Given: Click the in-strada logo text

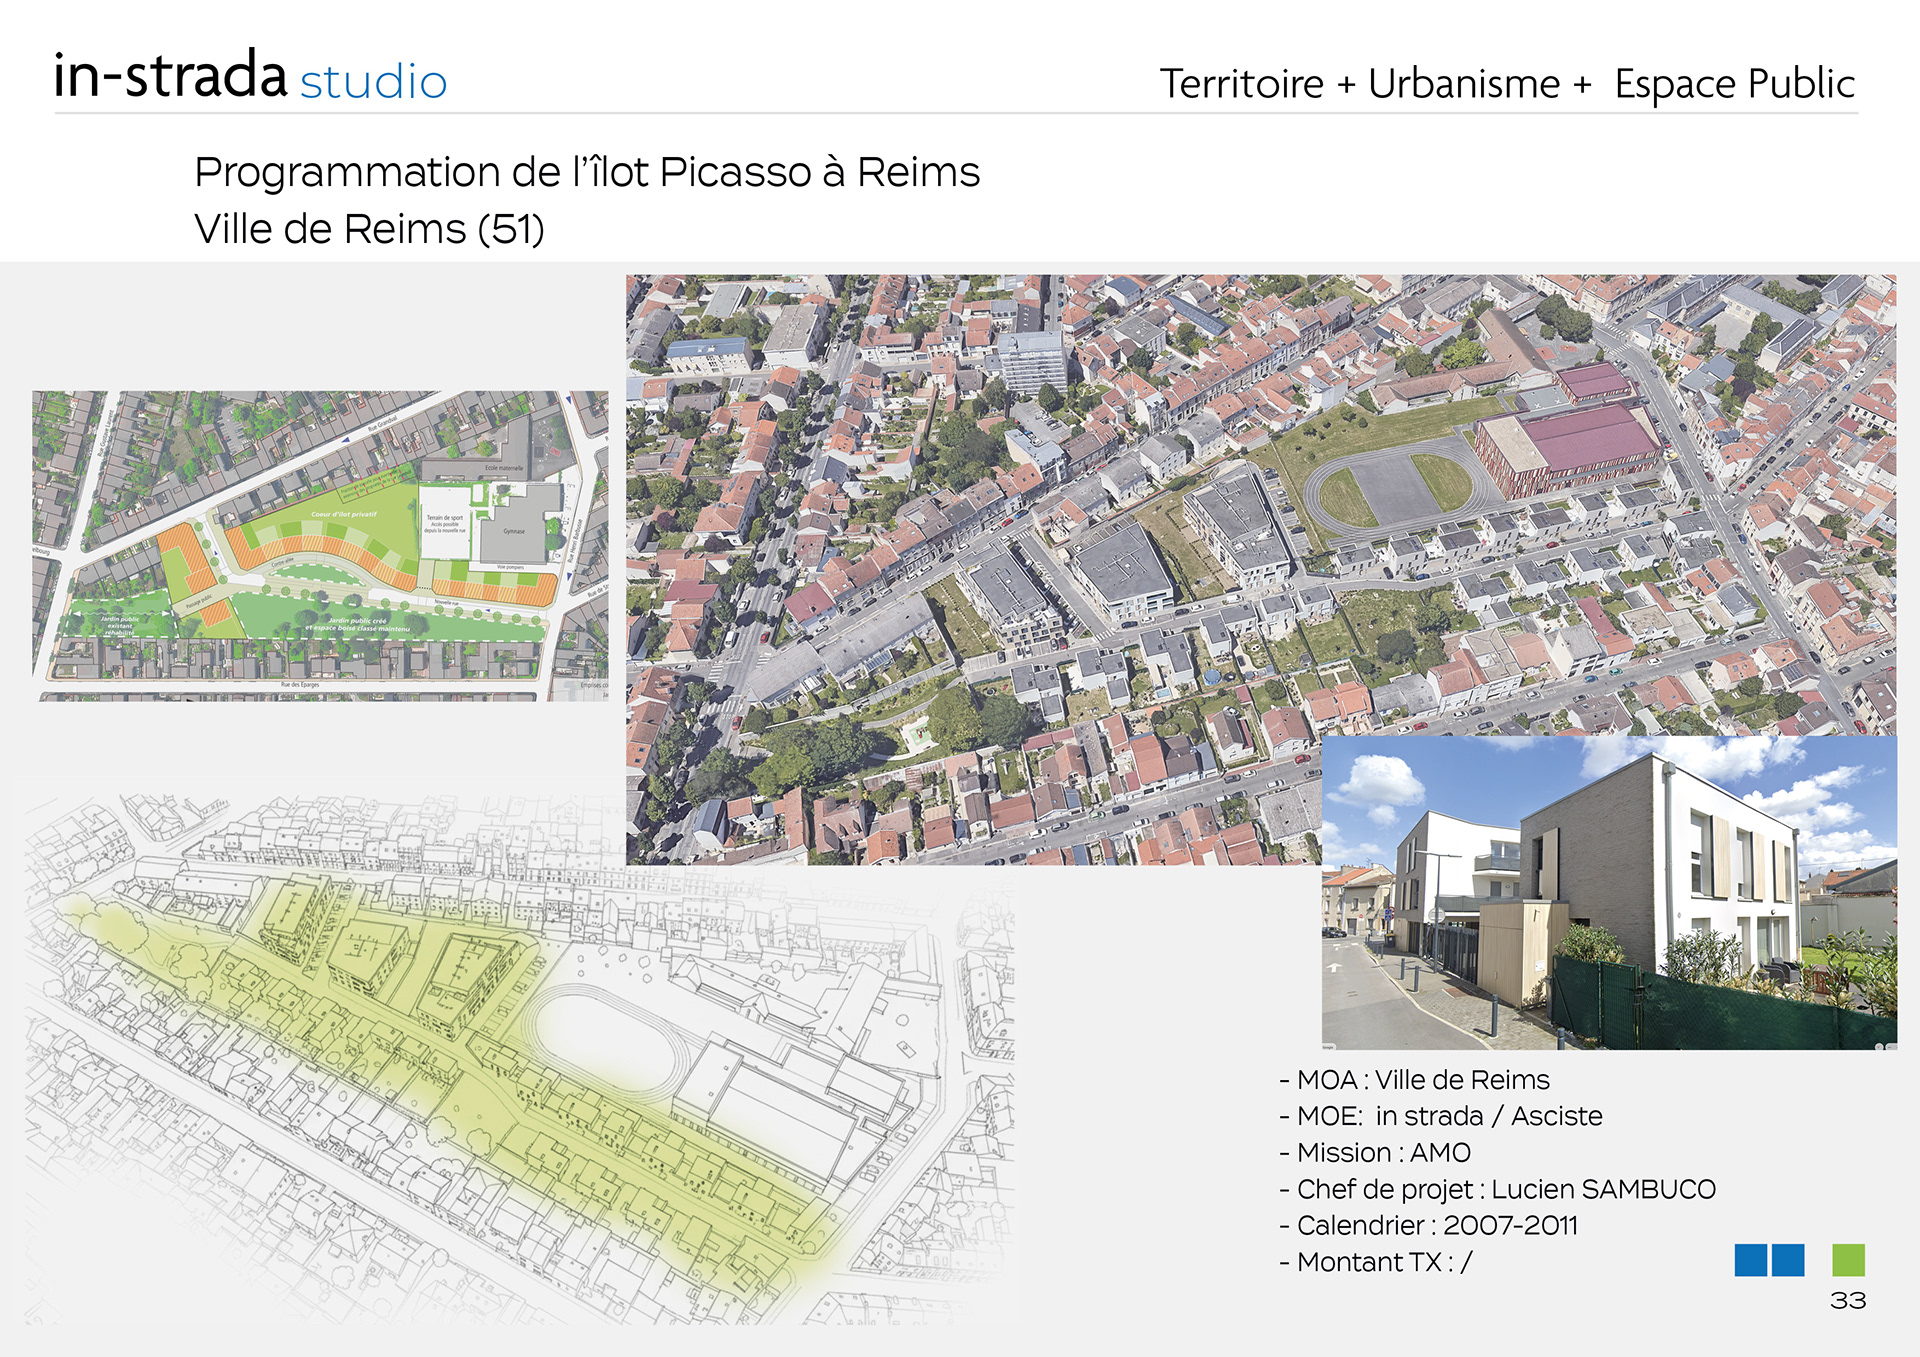Looking at the screenshot, I should click(170, 76).
